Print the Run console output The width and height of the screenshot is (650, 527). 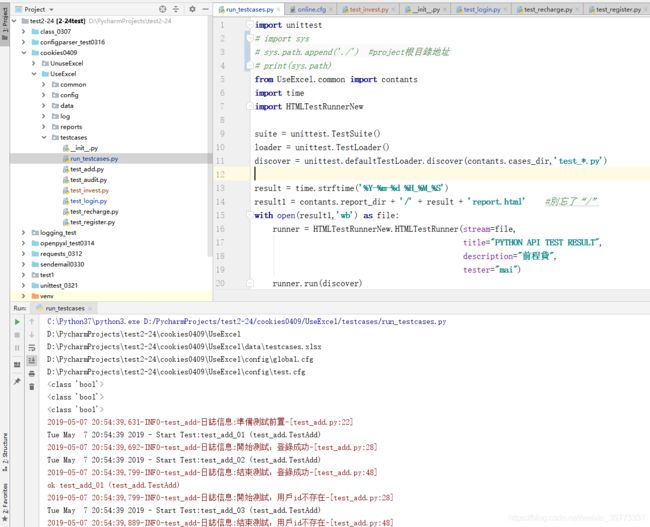coord(32,374)
